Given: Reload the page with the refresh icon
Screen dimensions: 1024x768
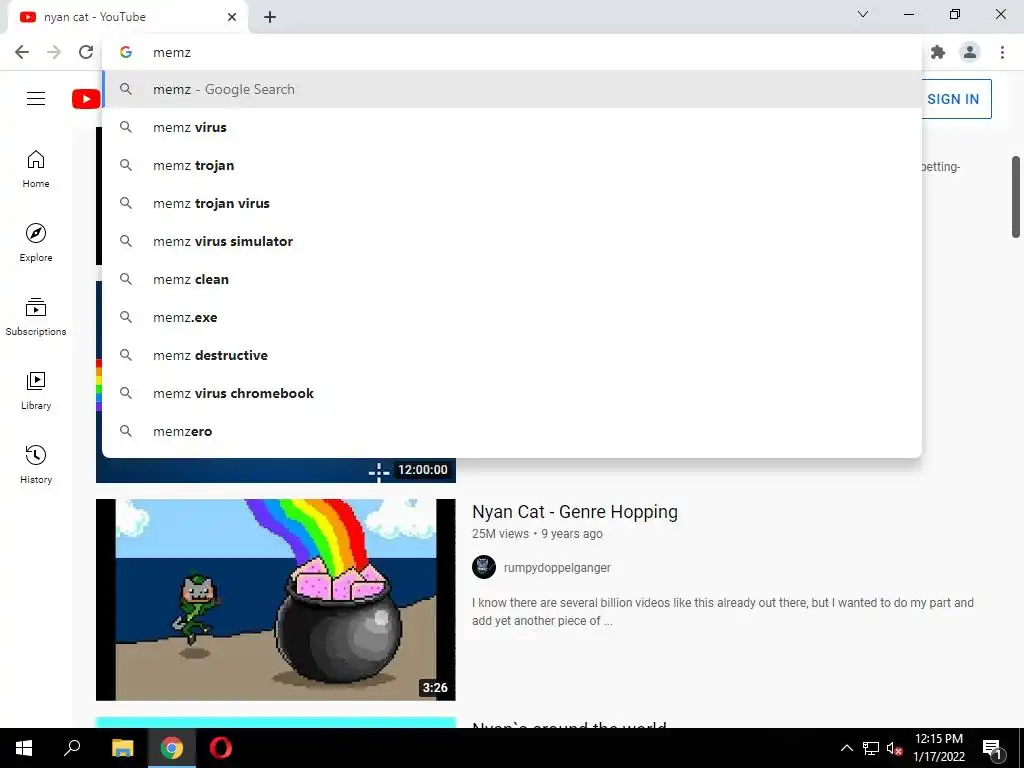Looking at the screenshot, I should point(86,52).
